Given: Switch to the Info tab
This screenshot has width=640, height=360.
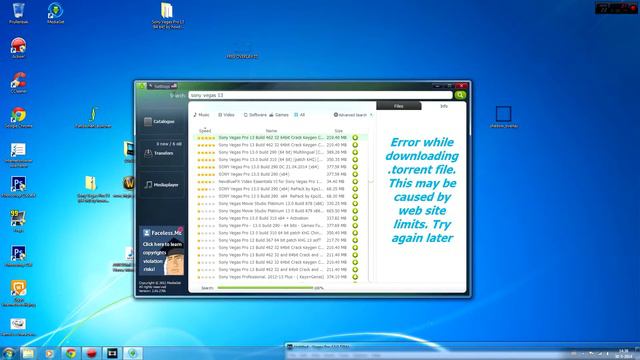Looking at the screenshot, I should (x=444, y=106).
